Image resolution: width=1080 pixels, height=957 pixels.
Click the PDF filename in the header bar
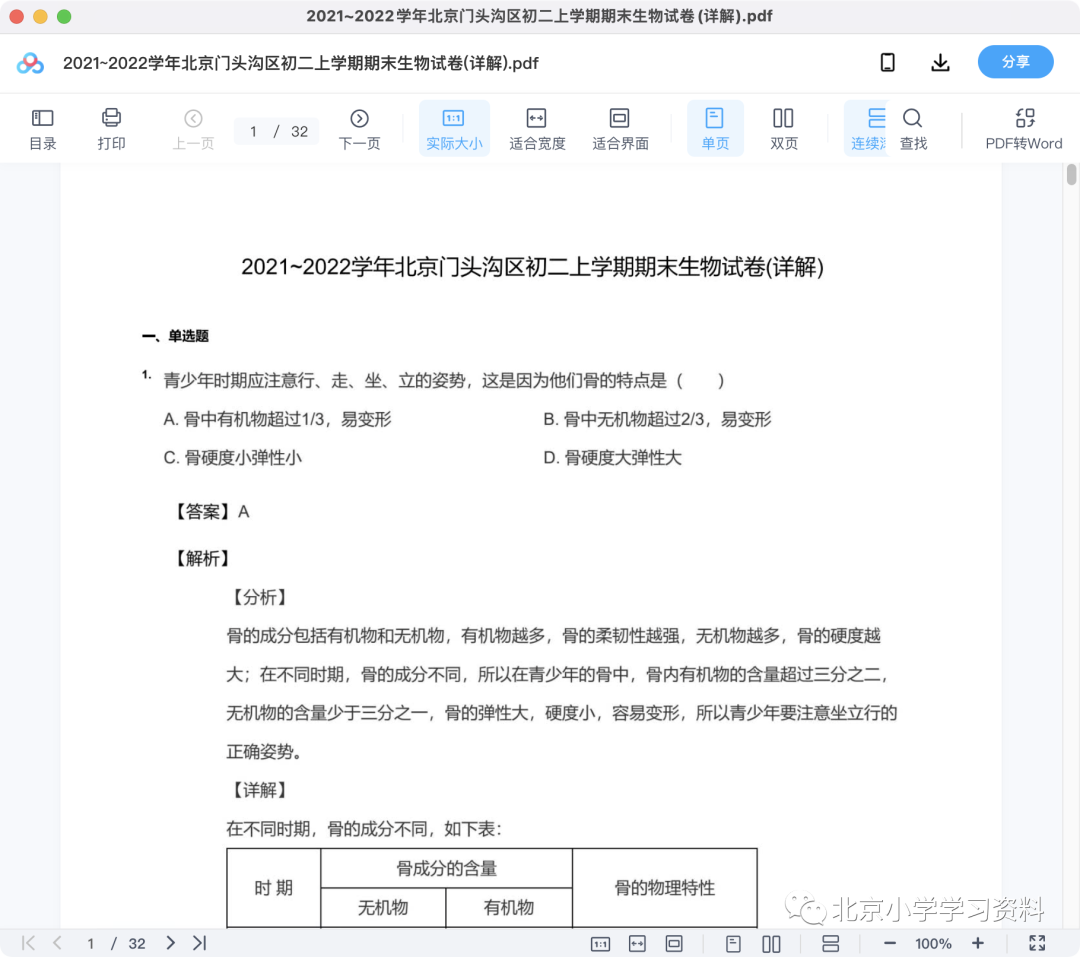(x=301, y=63)
